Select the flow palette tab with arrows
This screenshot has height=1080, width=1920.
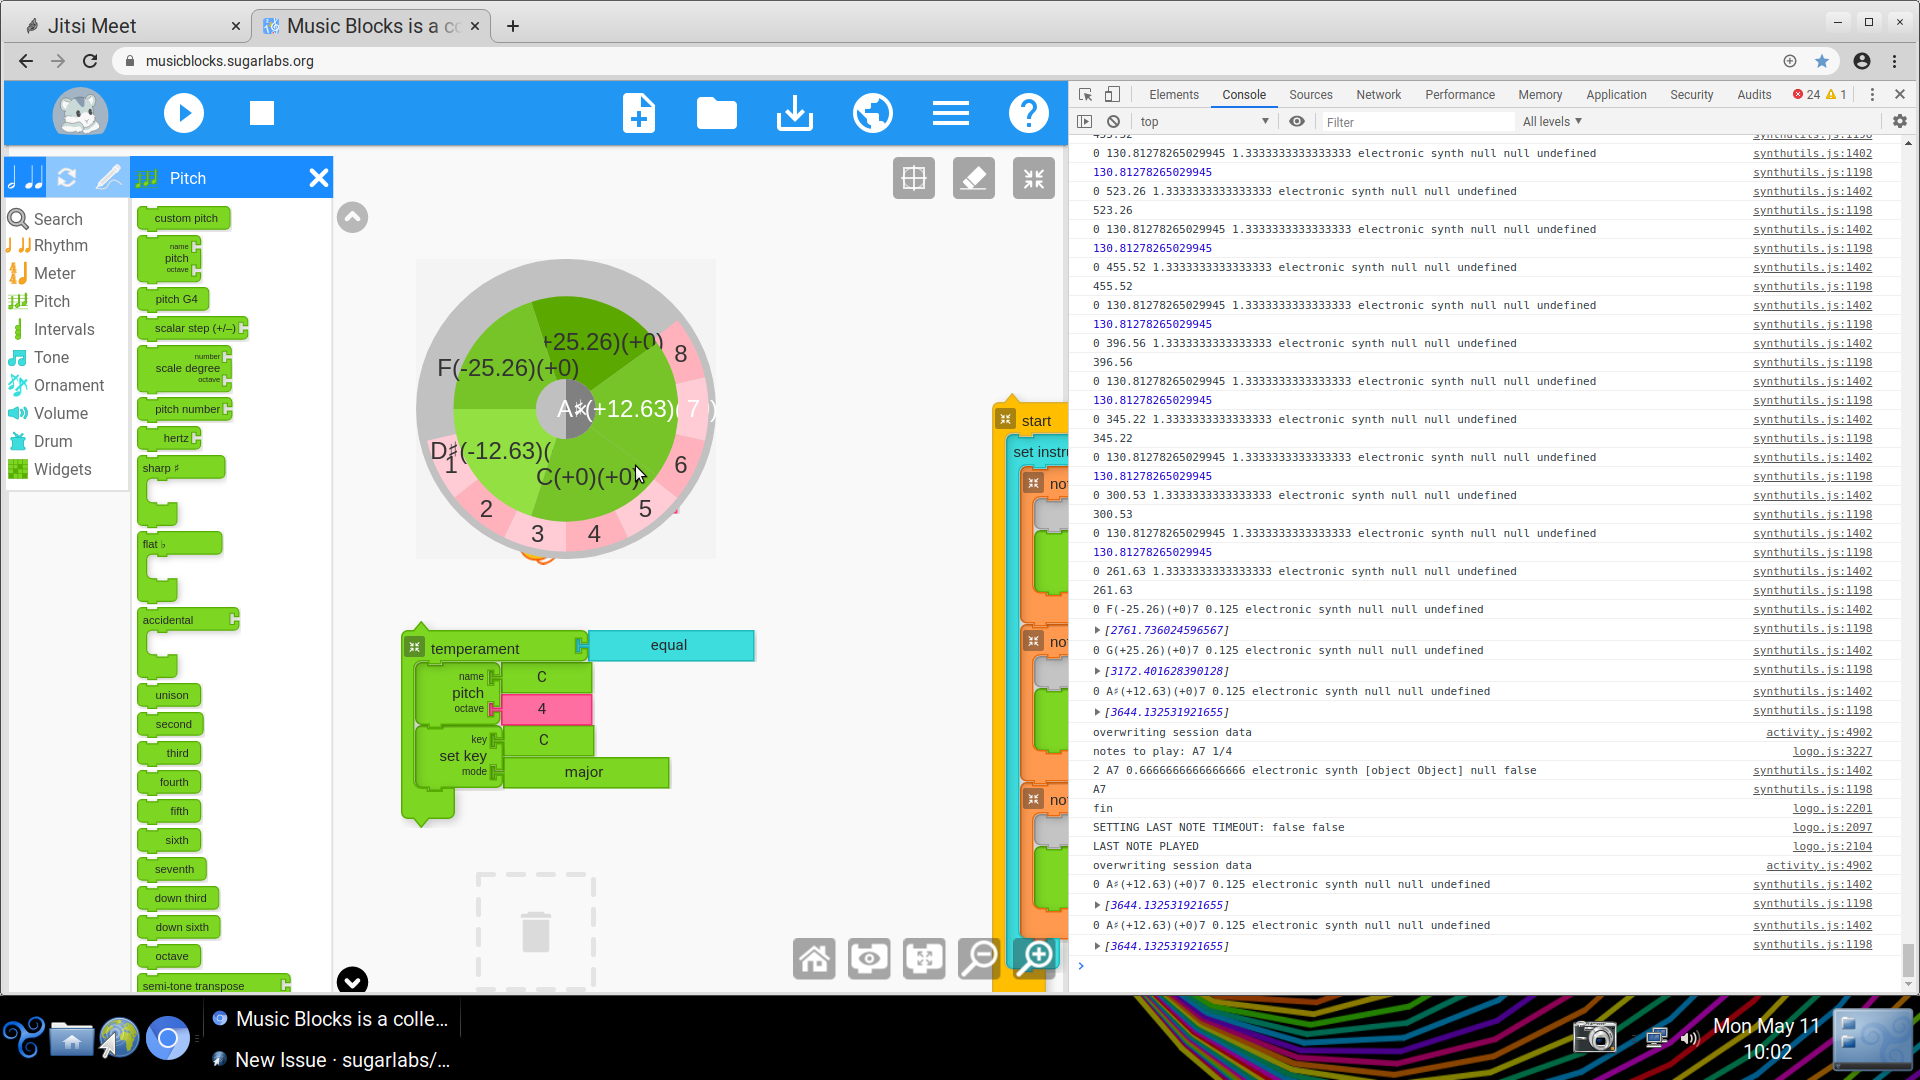tap(67, 178)
